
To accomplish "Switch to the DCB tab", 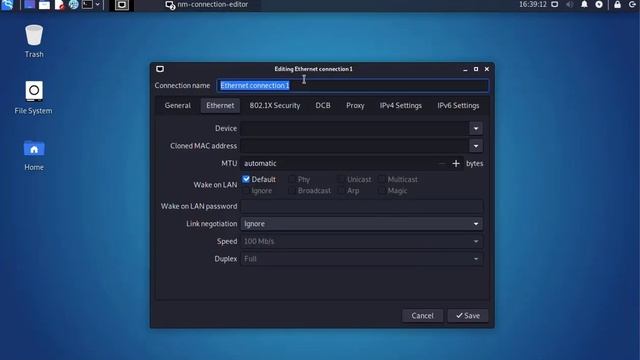I will pyautogui.click(x=323, y=105).
